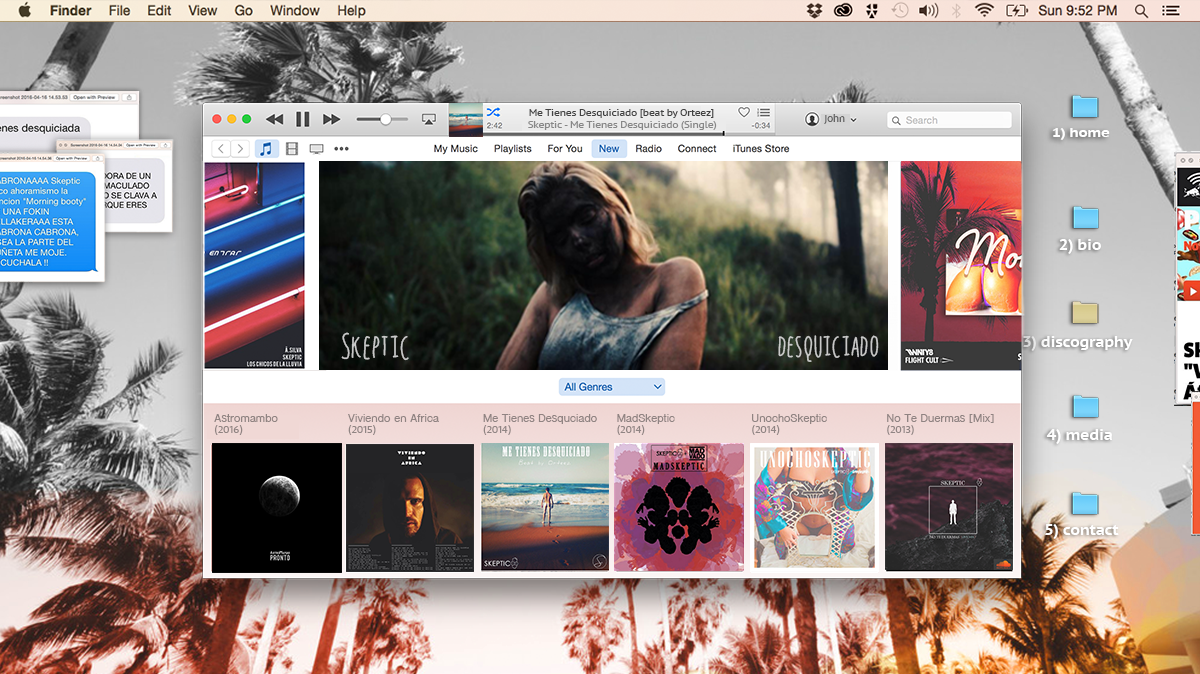Open the File menu
This screenshot has height=674, width=1200.
[x=119, y=10]
